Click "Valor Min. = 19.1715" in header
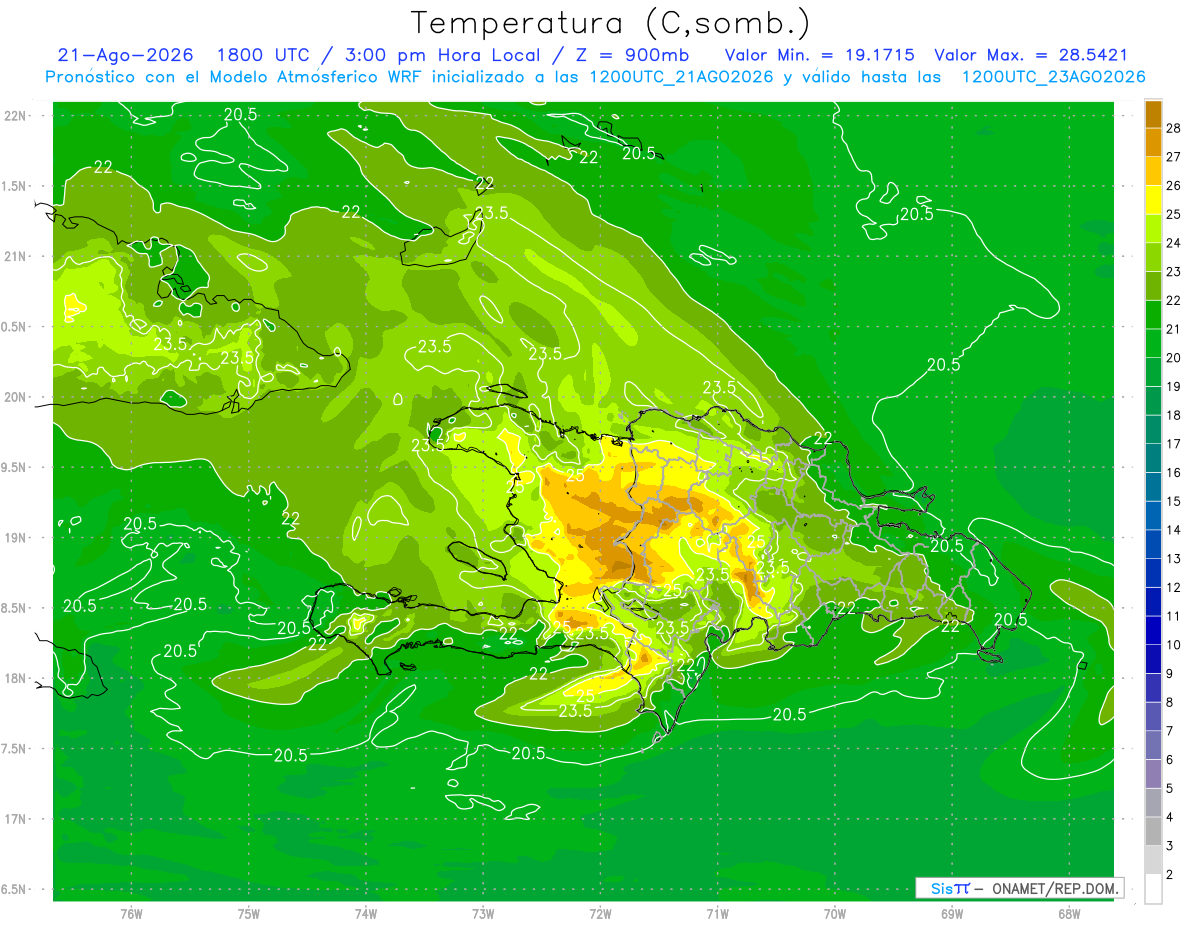Viewport: 1200px width, 927px height. tap(819, 55)
